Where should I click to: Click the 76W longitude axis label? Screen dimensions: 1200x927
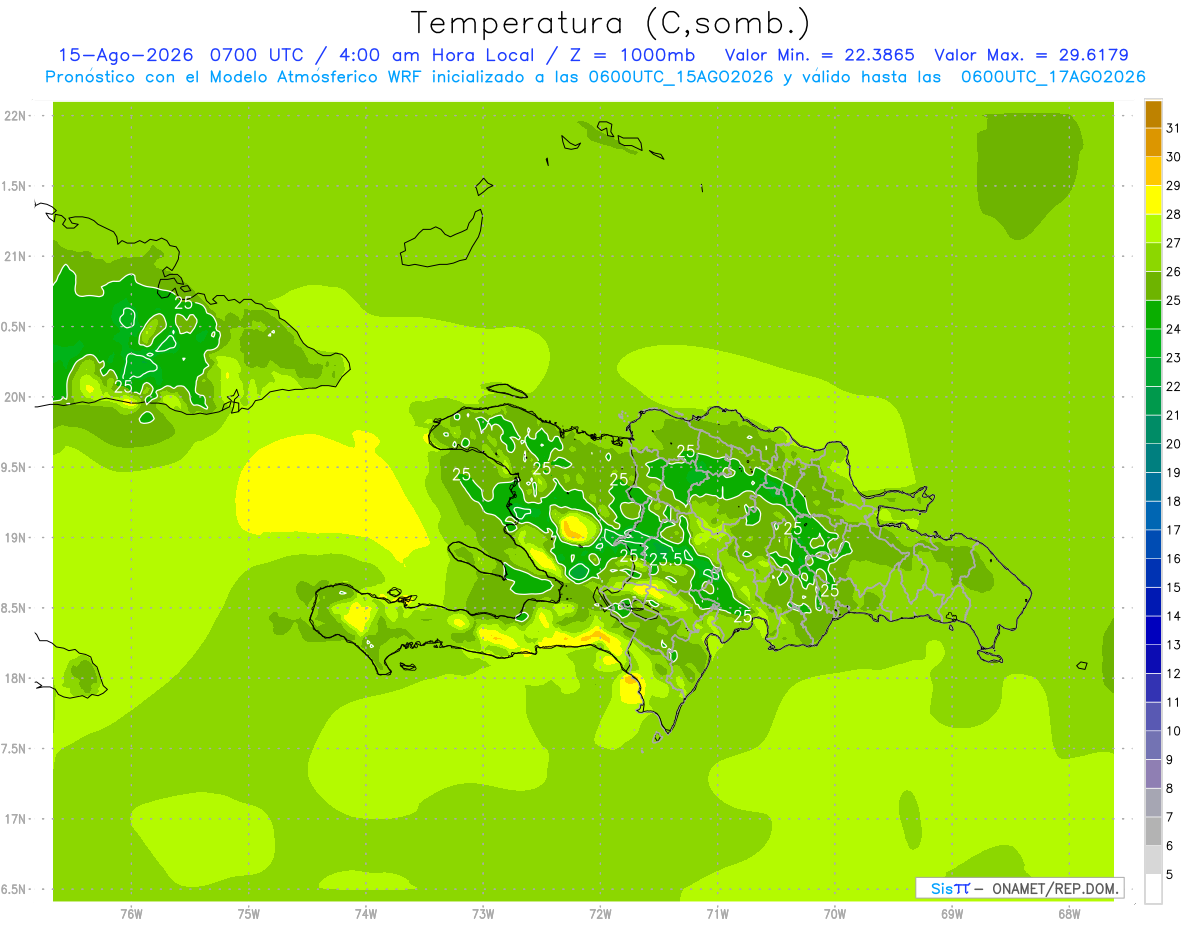(x=131, y=913)
